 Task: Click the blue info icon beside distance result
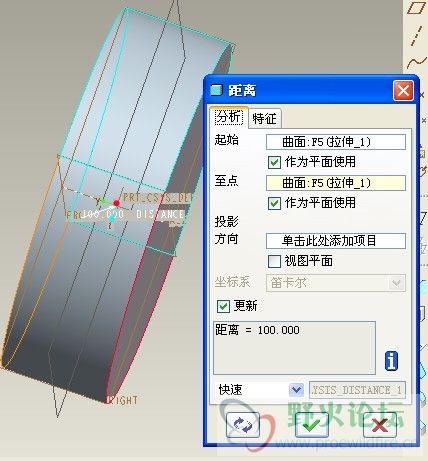[391, 361]
